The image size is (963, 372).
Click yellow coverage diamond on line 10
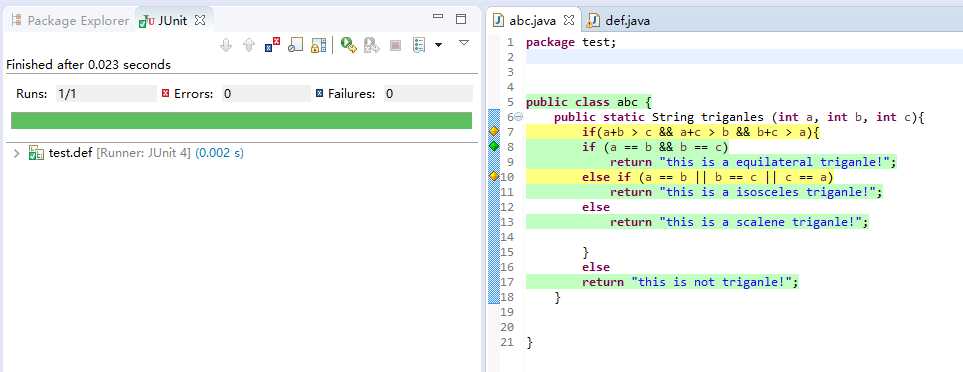(x=493, y=177)
